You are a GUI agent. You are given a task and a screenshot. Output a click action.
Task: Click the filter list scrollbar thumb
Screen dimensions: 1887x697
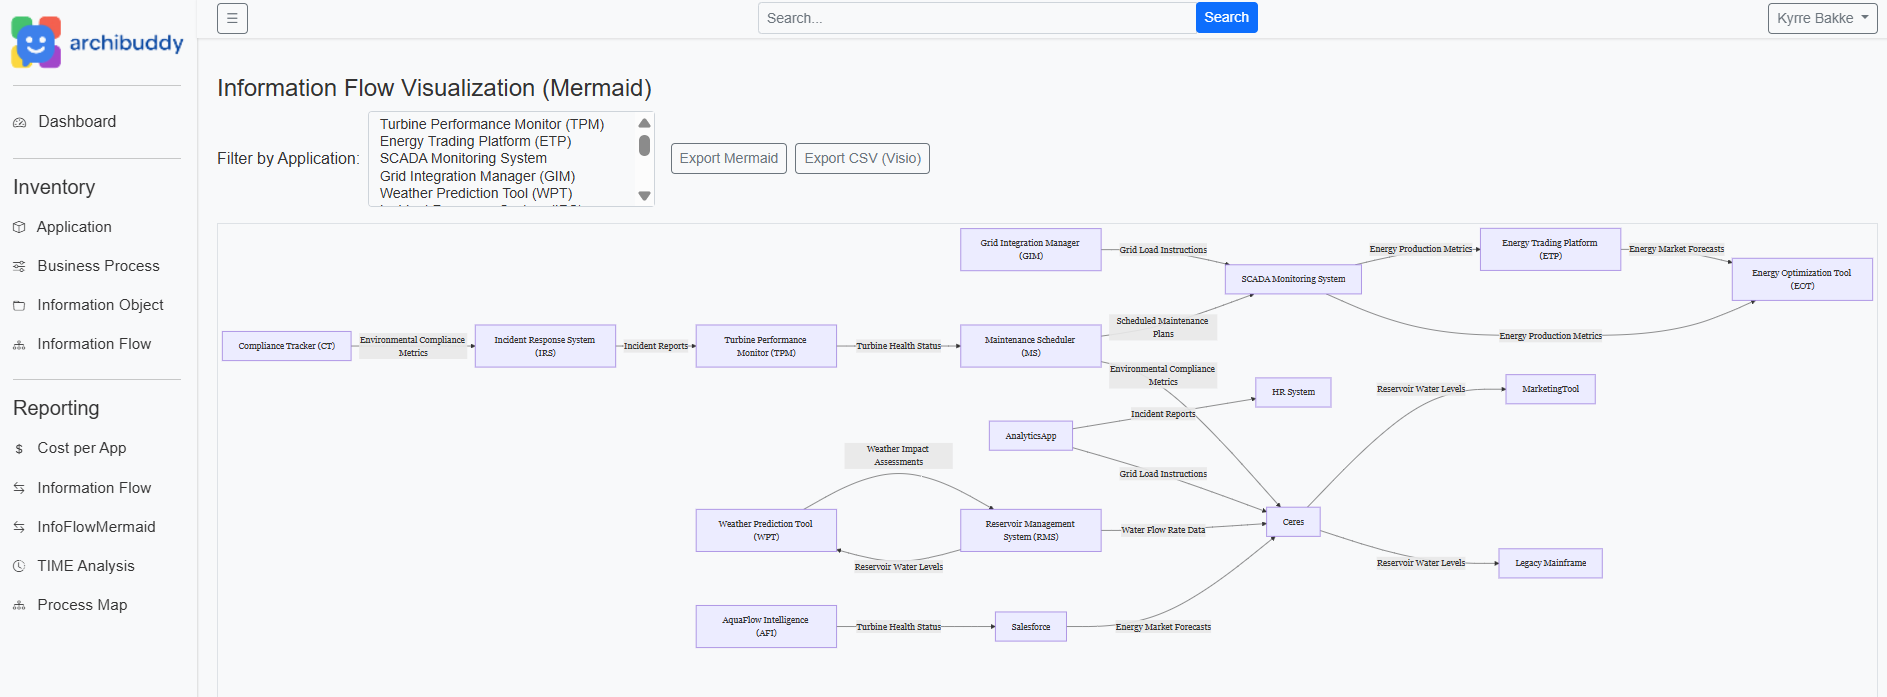pos(645,146)
